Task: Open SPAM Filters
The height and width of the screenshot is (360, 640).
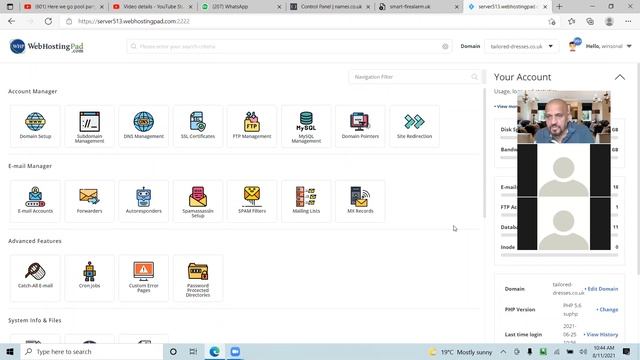Action: click(x=252, y=201)
